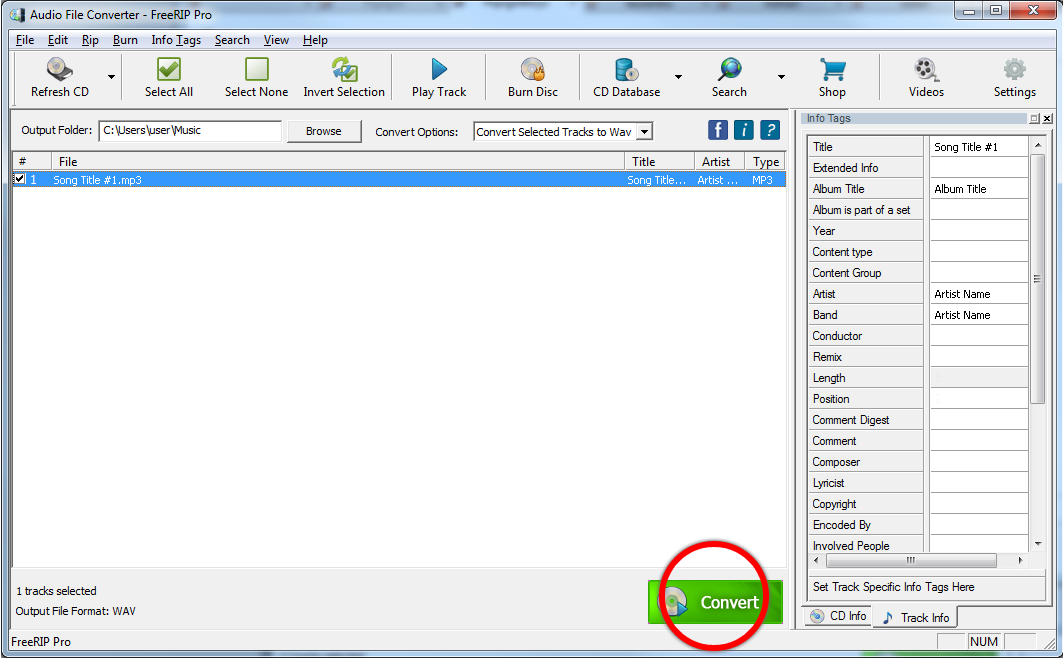Click the Browse button
The image size is (1063, 658).
click(x=323, y=131)
